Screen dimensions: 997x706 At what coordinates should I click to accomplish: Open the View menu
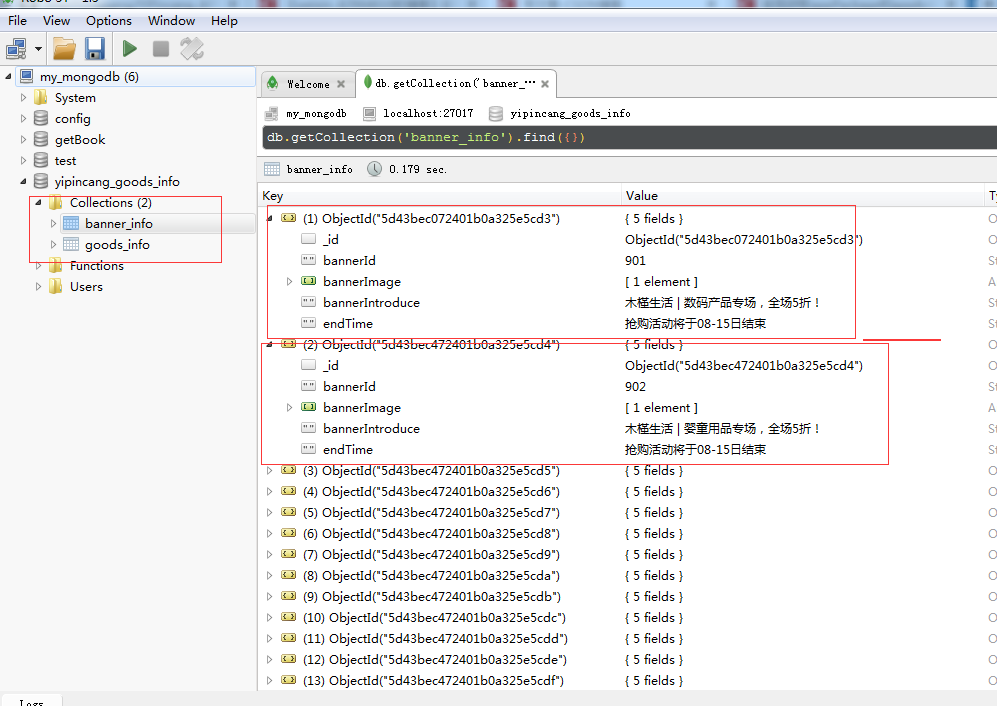(x=57, y=20)
